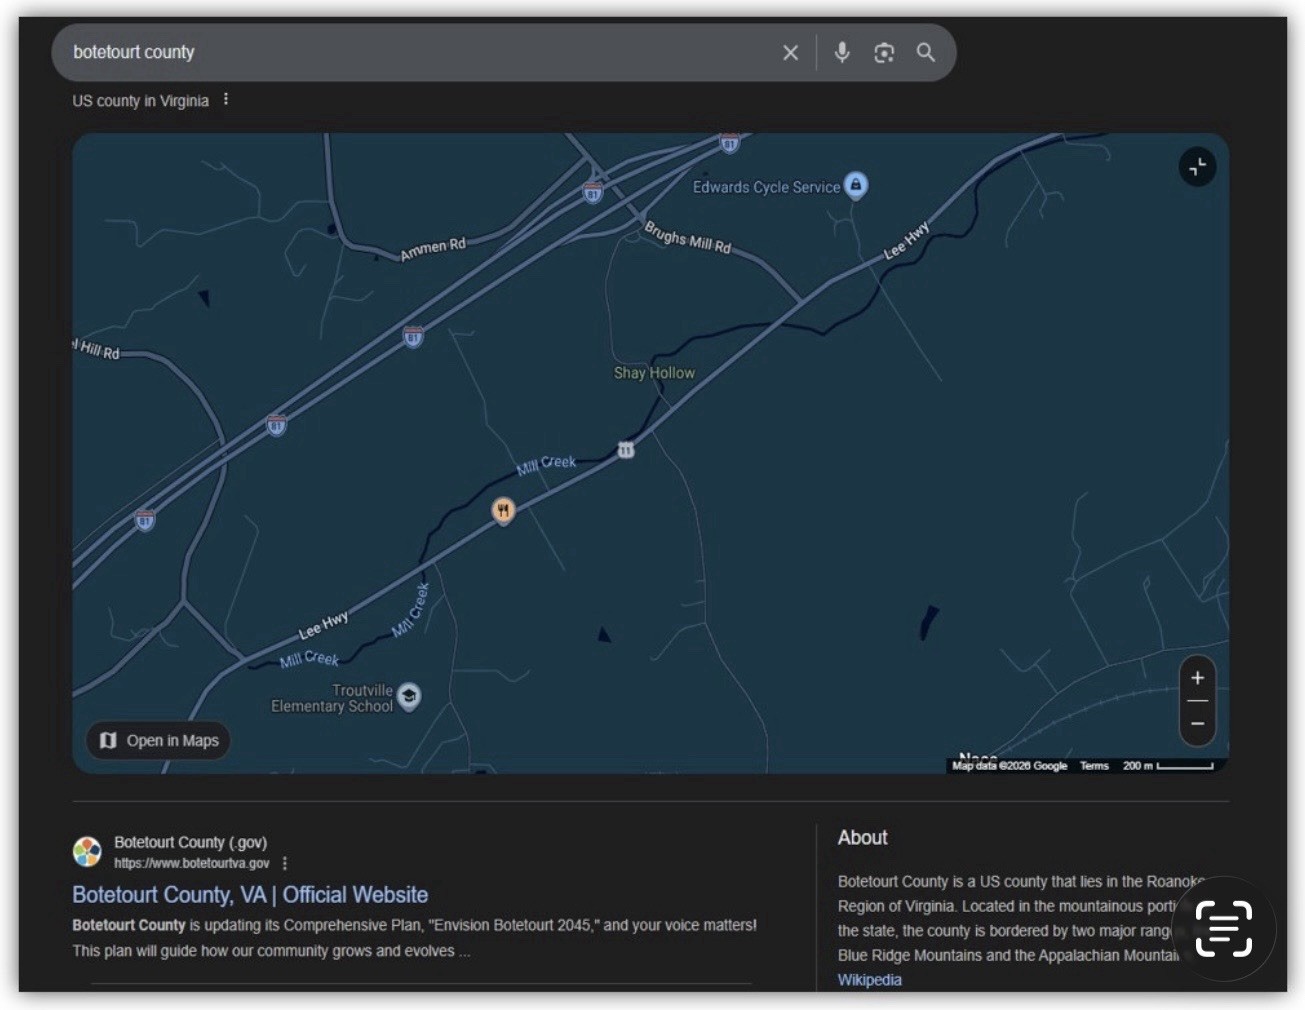The height and width of the screenshot is (1010, 1305).
Task: Click the Shay Hollow map label
Action: (x=654, y=373)
